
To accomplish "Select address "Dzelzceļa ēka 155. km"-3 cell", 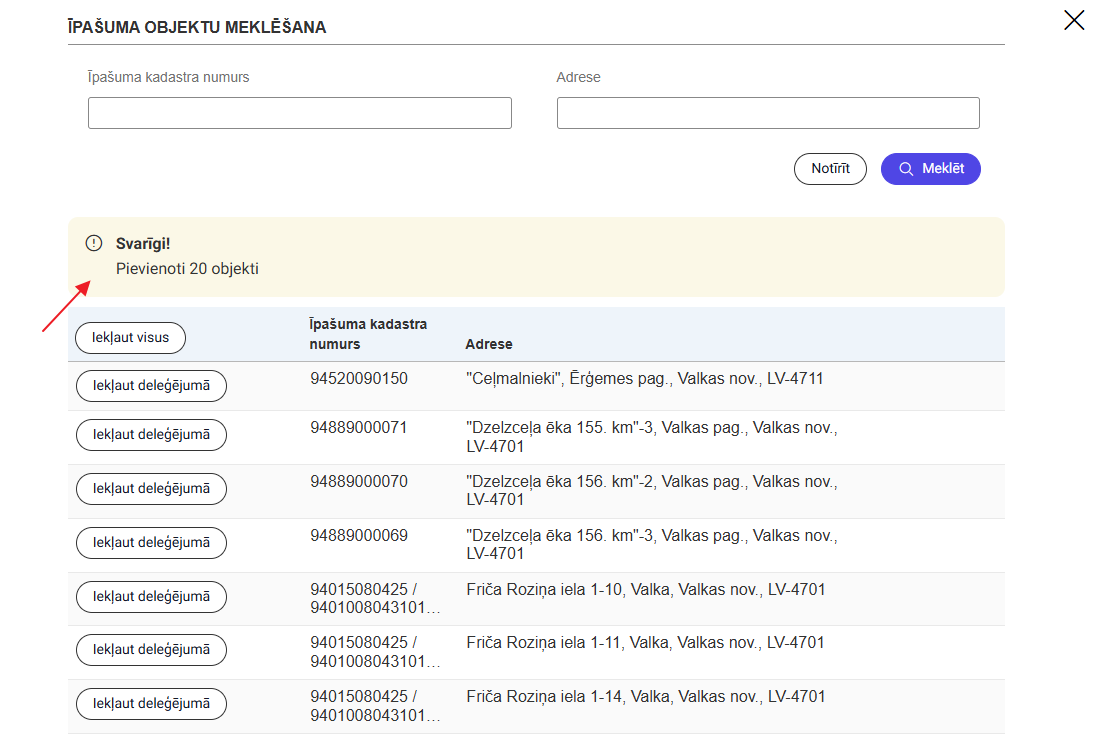I will 651,437.
